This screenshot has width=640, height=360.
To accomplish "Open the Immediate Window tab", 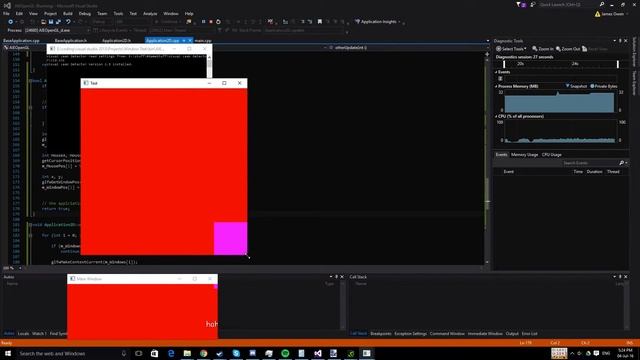I will tap(485, 333).
